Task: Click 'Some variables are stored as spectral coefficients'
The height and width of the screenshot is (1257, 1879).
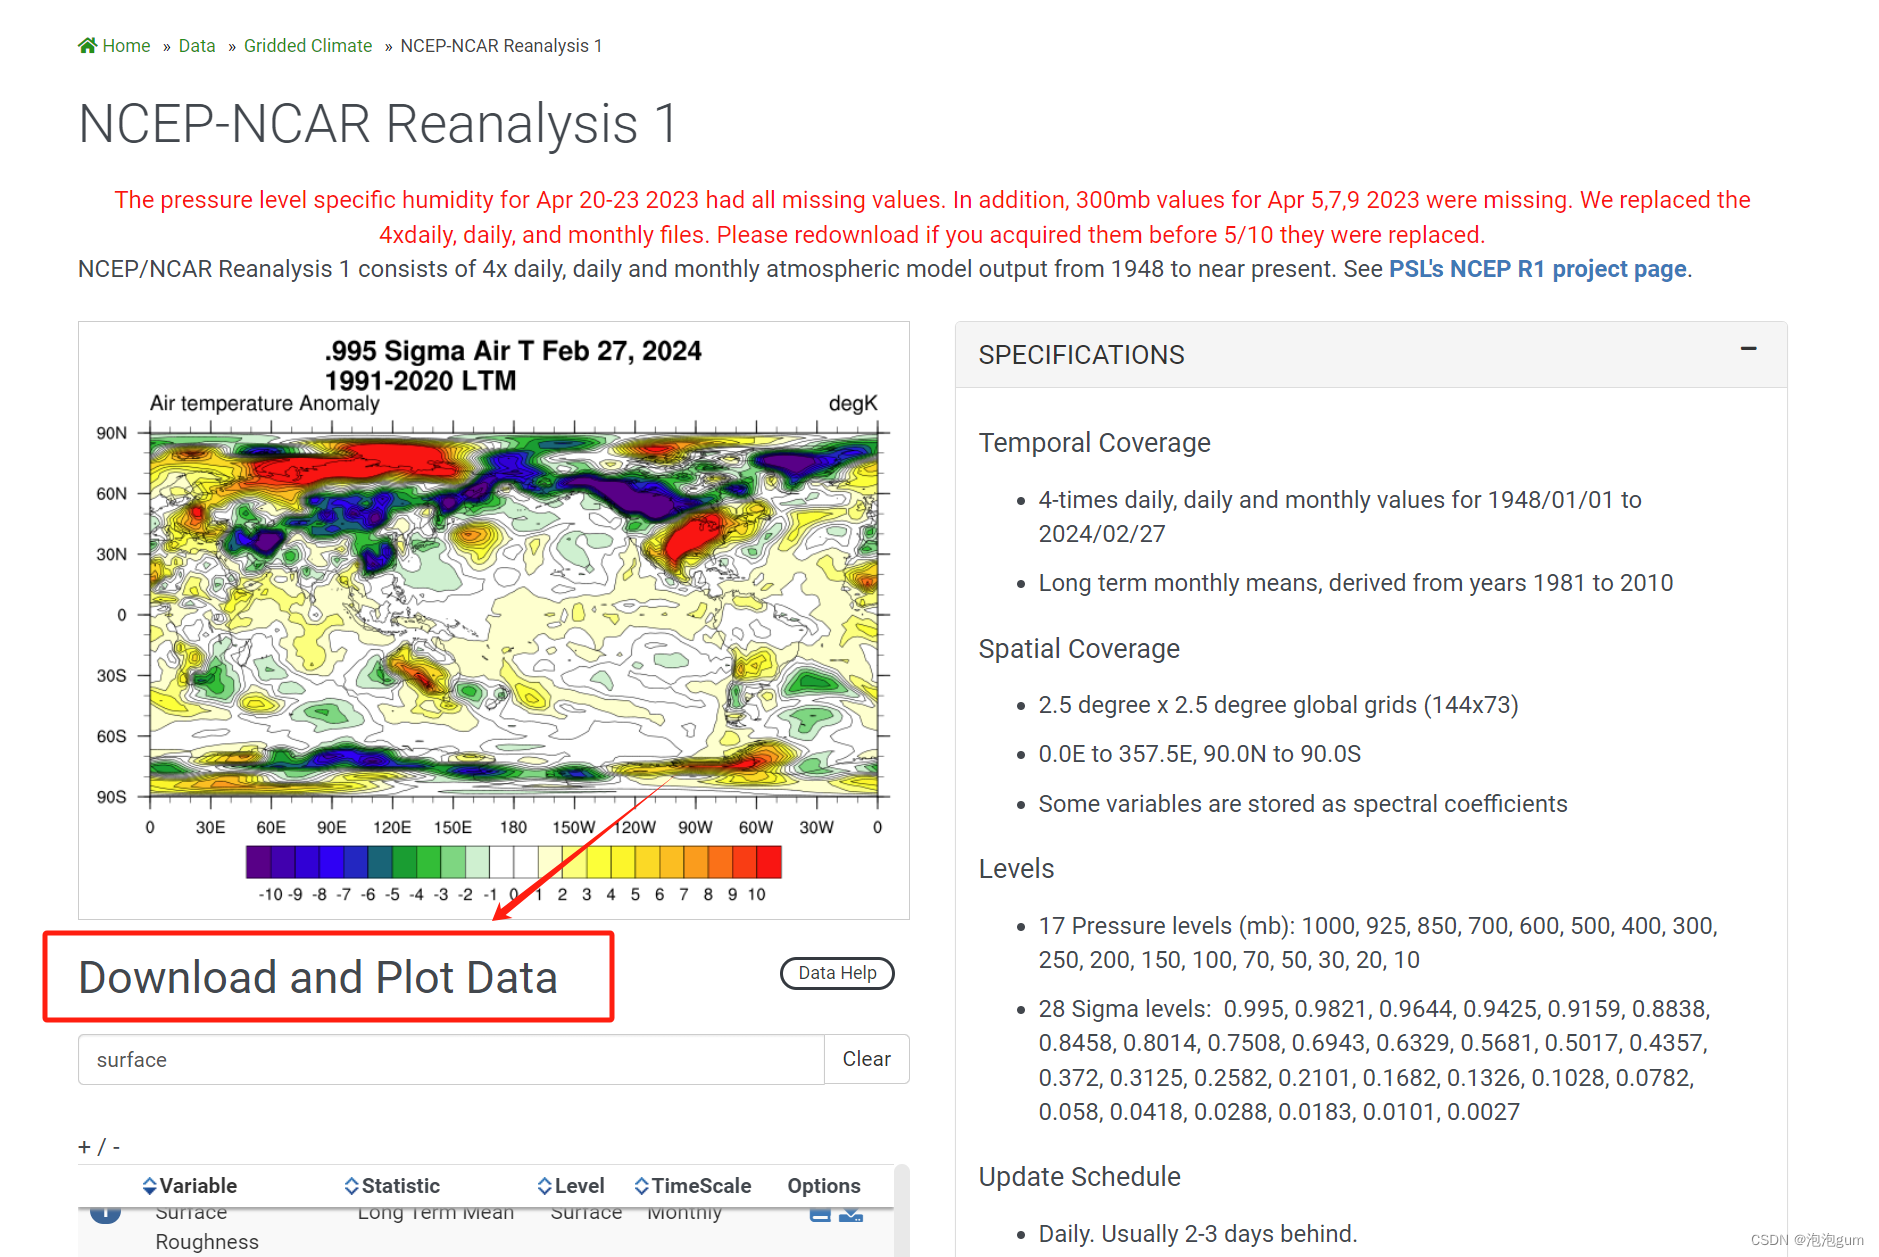Action: [1303, 804]
